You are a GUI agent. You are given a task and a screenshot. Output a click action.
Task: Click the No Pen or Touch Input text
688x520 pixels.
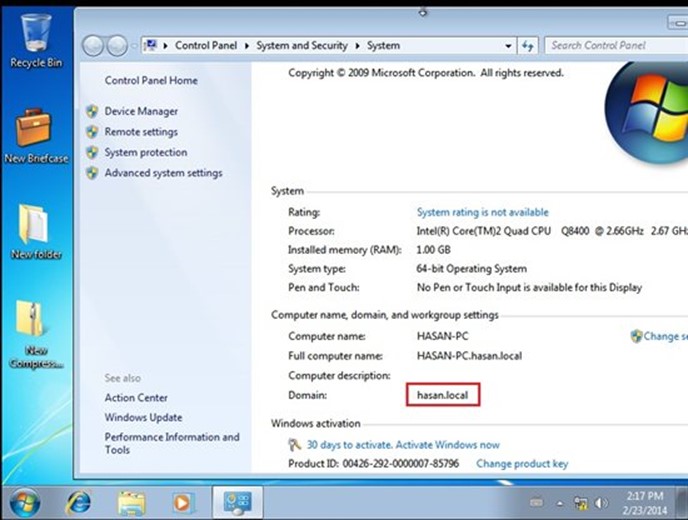[x=529, y=288]
